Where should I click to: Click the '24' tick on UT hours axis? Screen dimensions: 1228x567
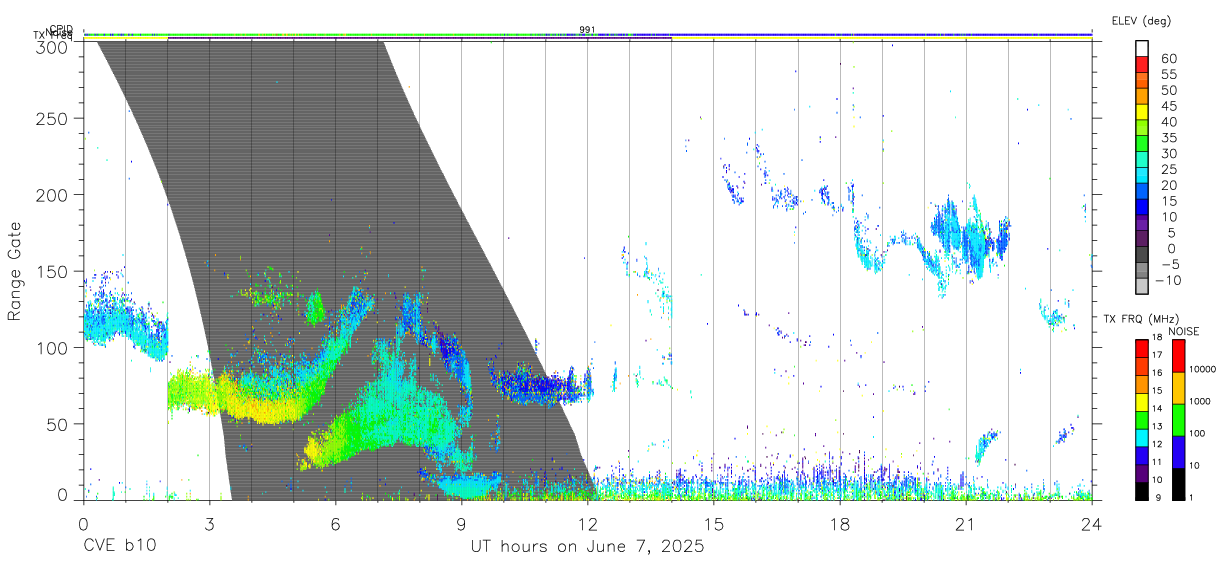(x=1091, y=524)
